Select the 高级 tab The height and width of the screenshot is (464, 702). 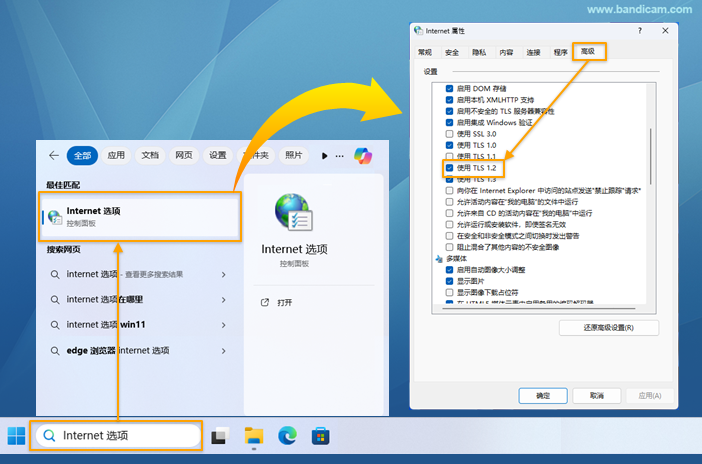pyautogui.click(x=588, y=52)
